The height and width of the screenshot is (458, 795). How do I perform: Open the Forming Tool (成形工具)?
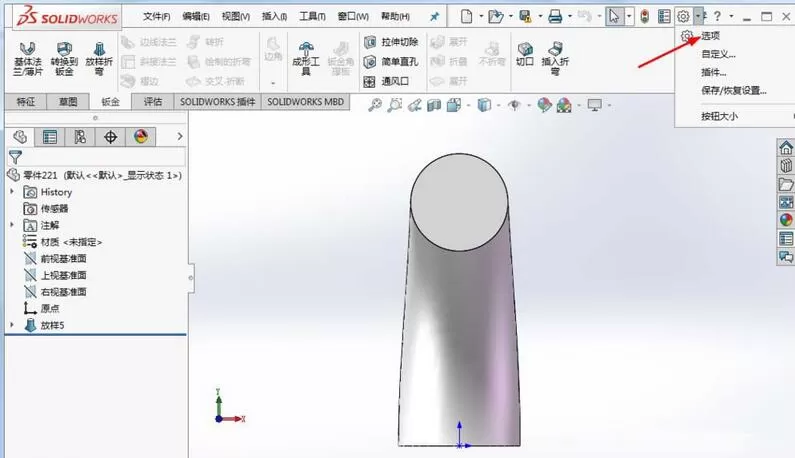(306, 59)
